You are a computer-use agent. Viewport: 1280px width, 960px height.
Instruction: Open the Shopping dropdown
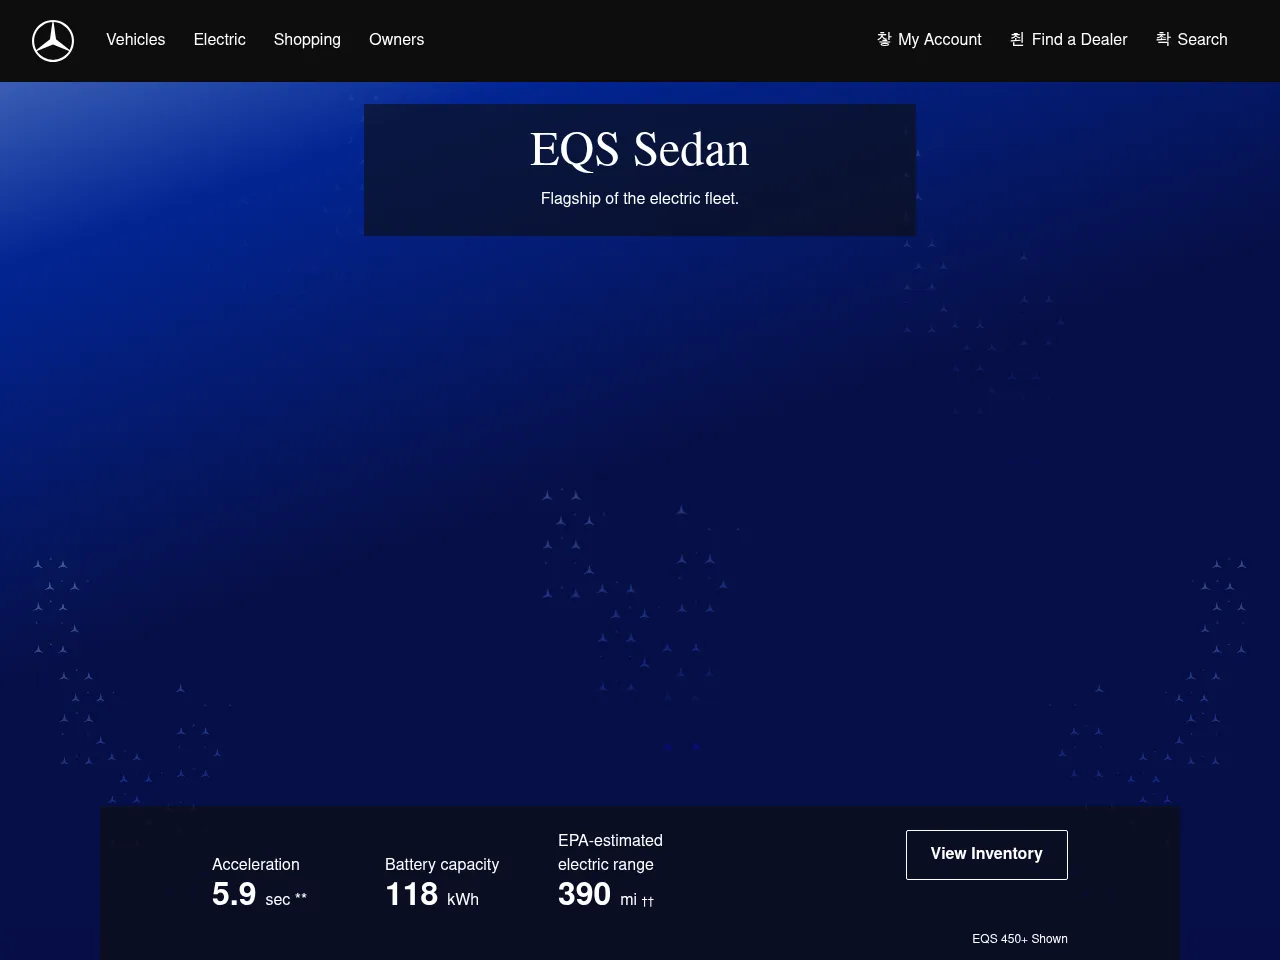pos(307,39)
